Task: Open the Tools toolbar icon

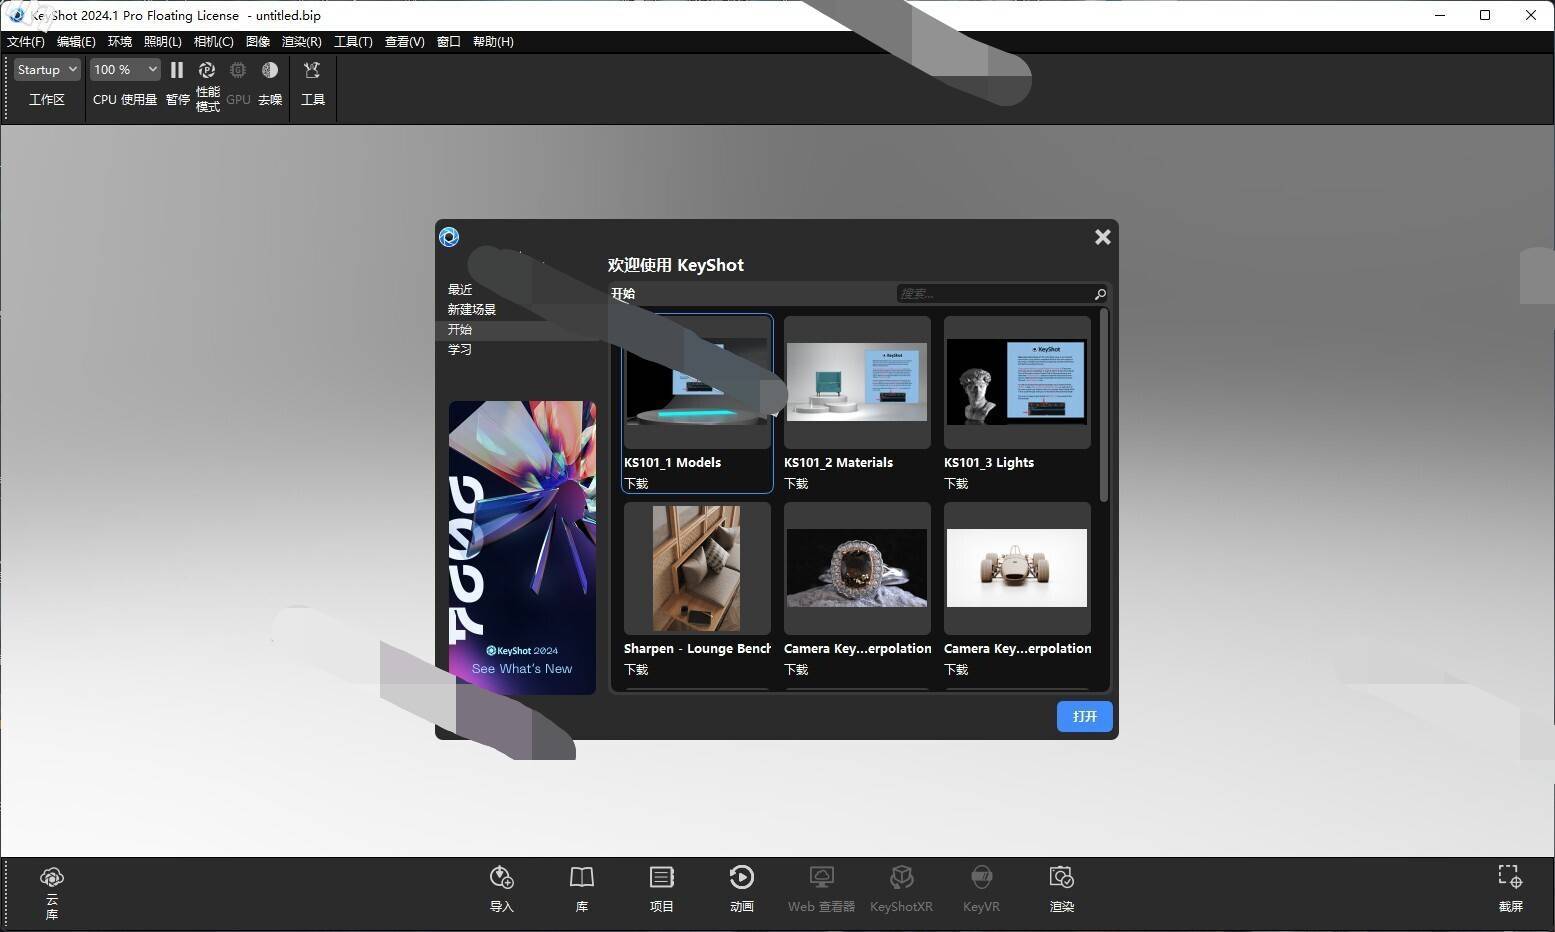Action: point(312,70)
